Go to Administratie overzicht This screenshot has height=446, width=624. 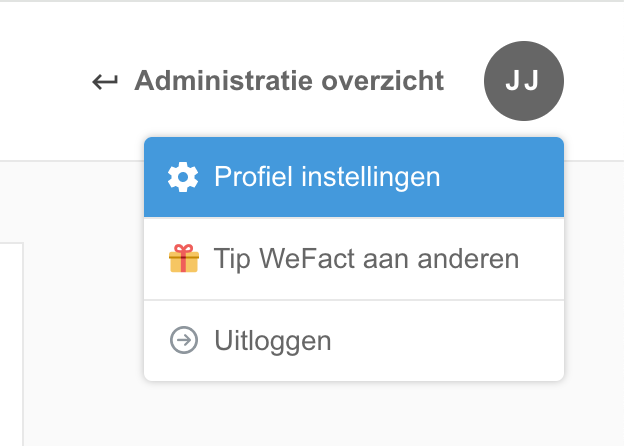288,81
